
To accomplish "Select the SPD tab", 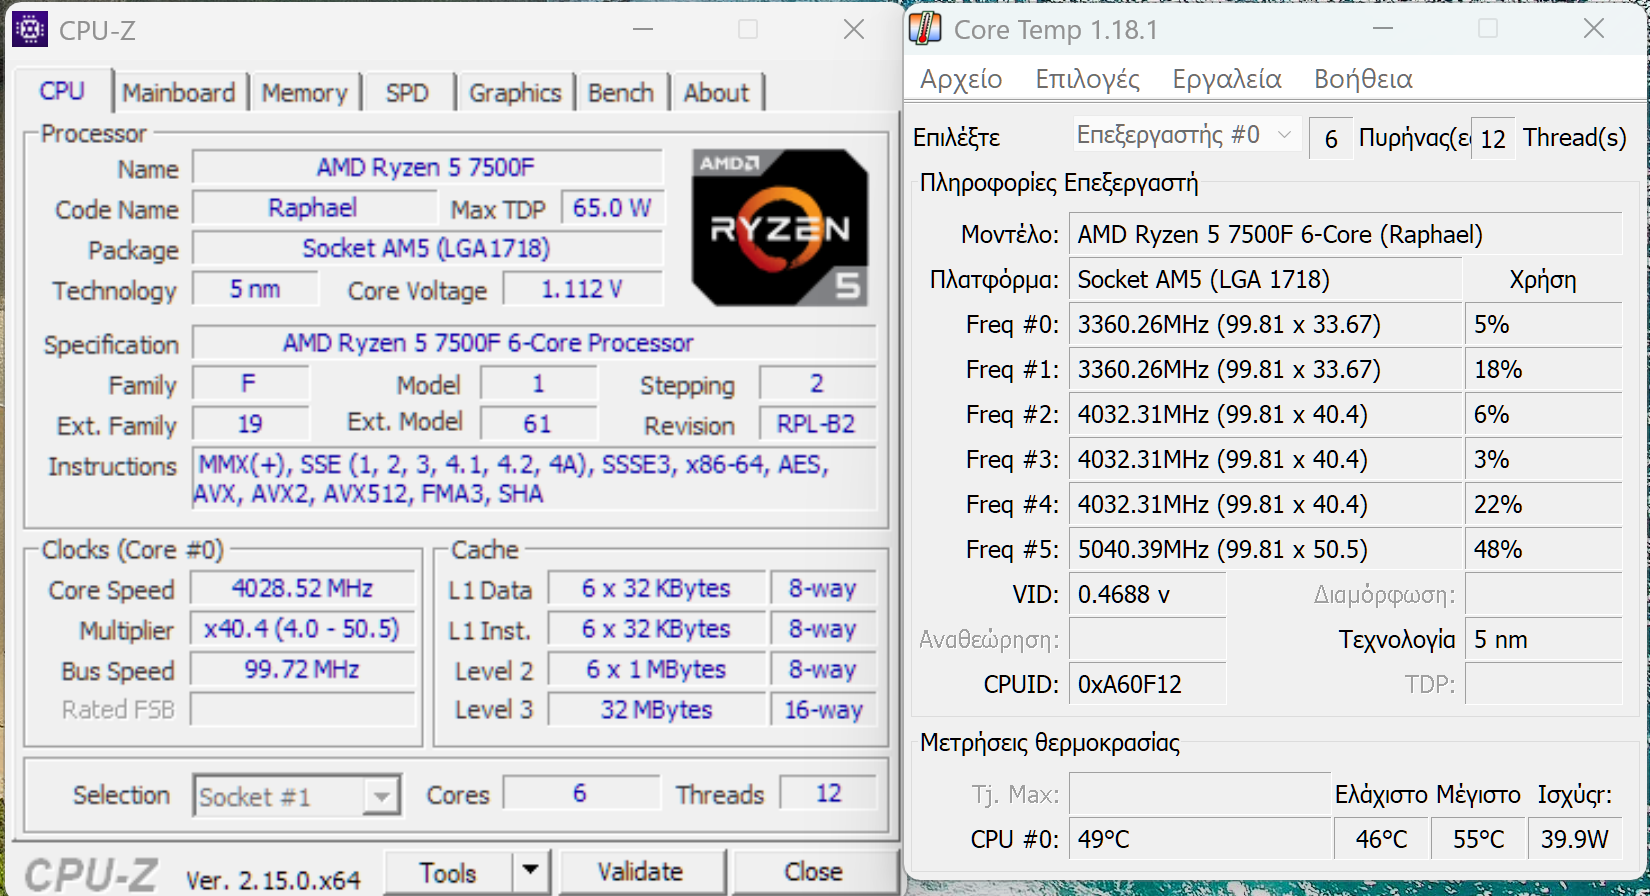I will pos(407,93).
